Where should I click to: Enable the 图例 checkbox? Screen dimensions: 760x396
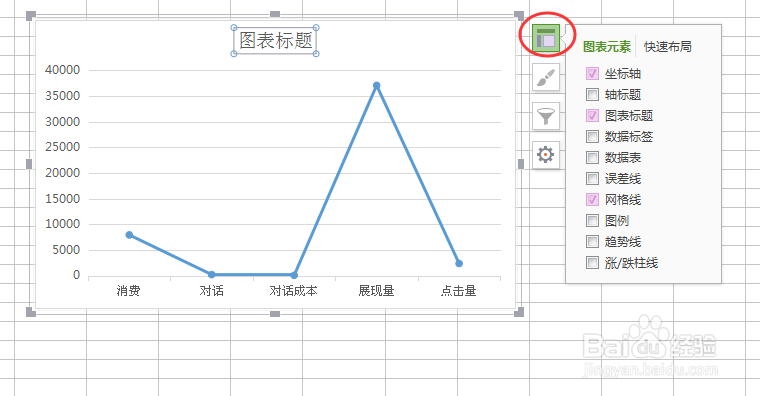tap(592, 221)
